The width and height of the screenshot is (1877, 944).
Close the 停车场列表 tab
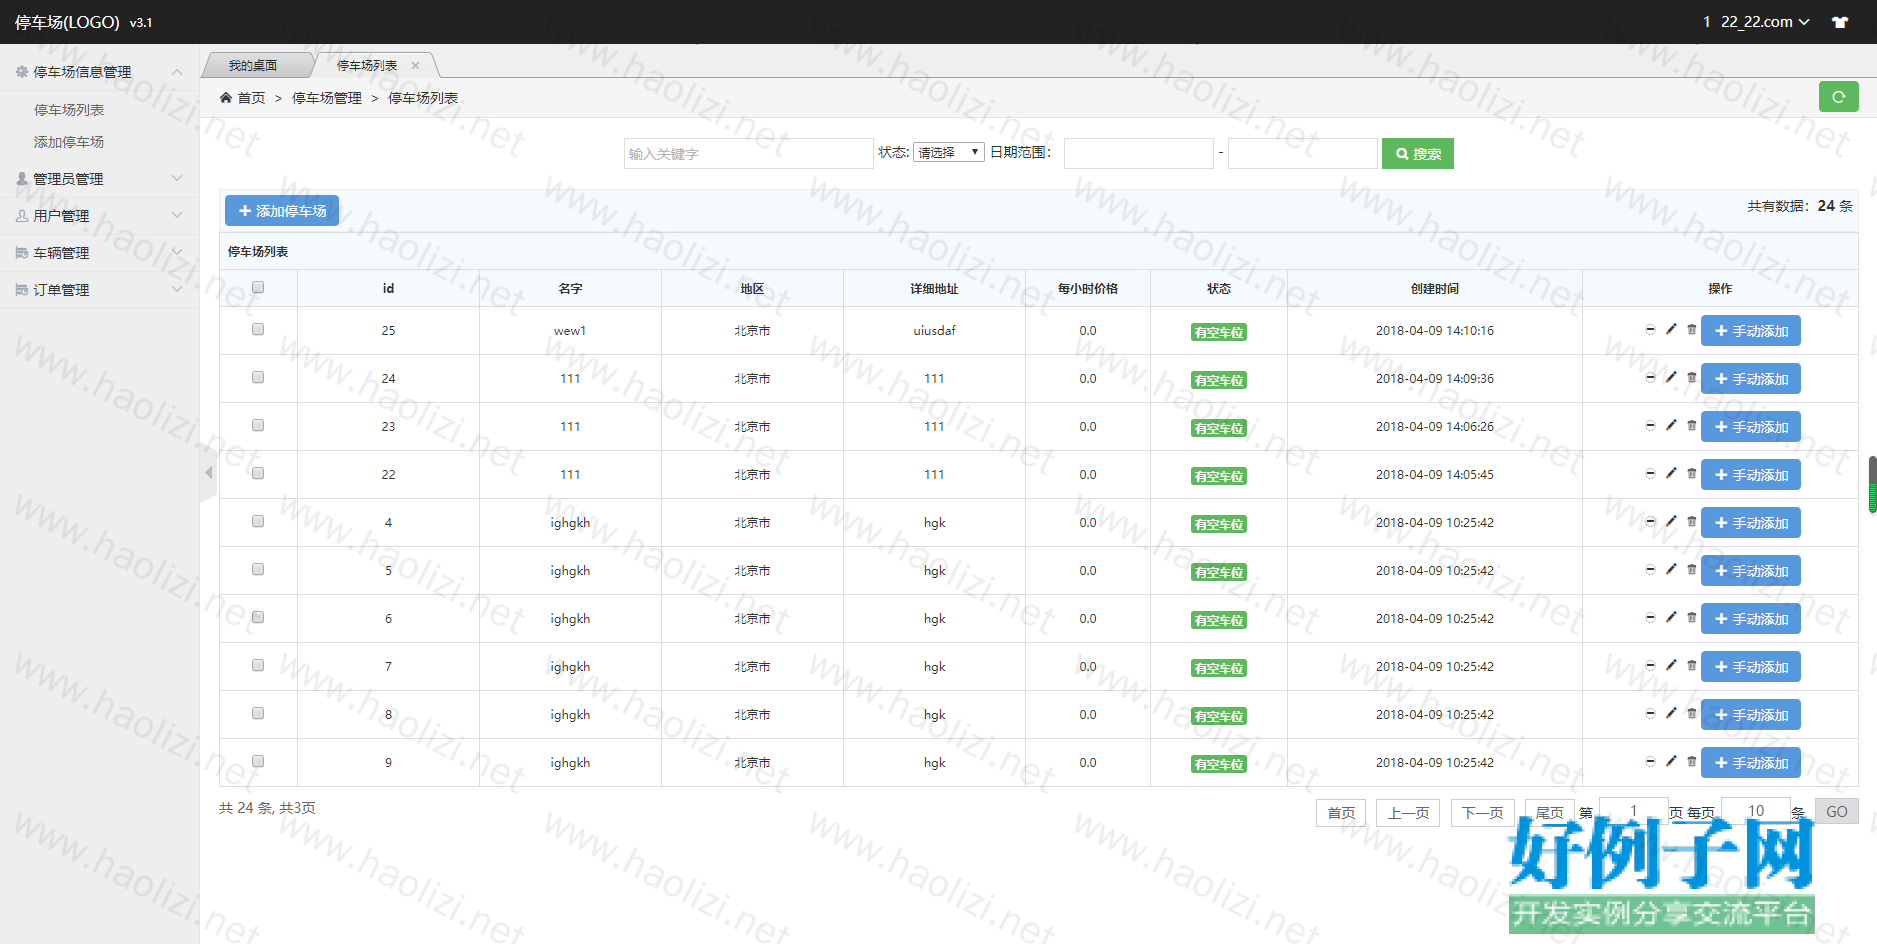(x=416, y=66)
